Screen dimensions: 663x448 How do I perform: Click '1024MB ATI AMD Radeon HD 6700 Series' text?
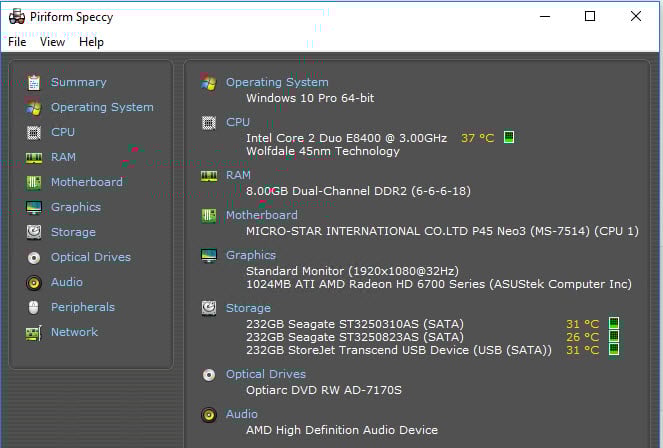click(x=365, y=284)
